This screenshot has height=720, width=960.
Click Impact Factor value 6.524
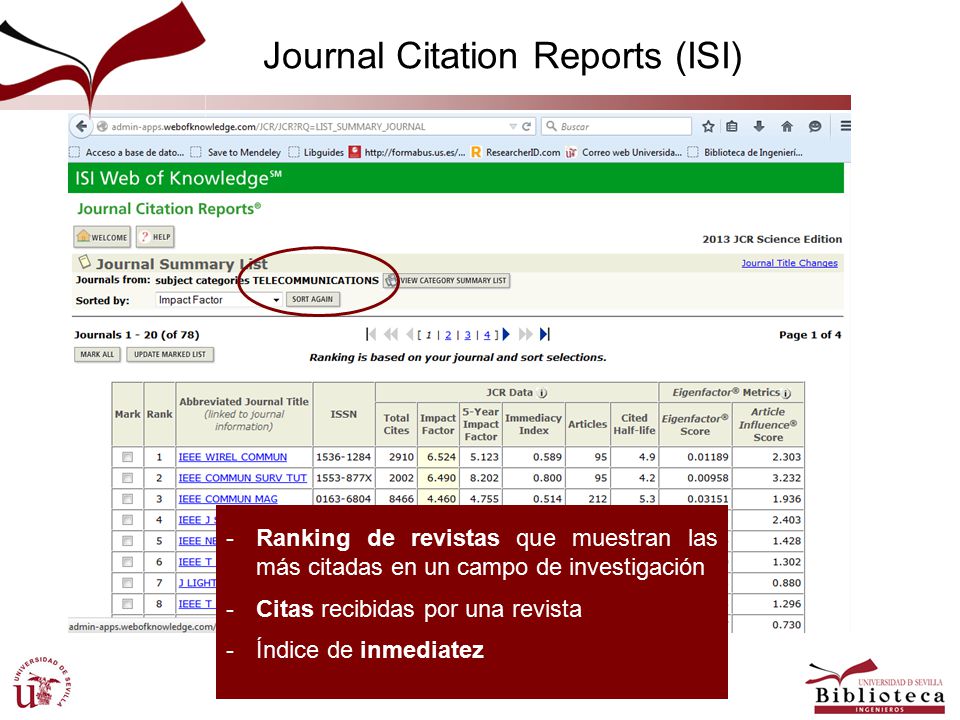click(x=441, y=457)
